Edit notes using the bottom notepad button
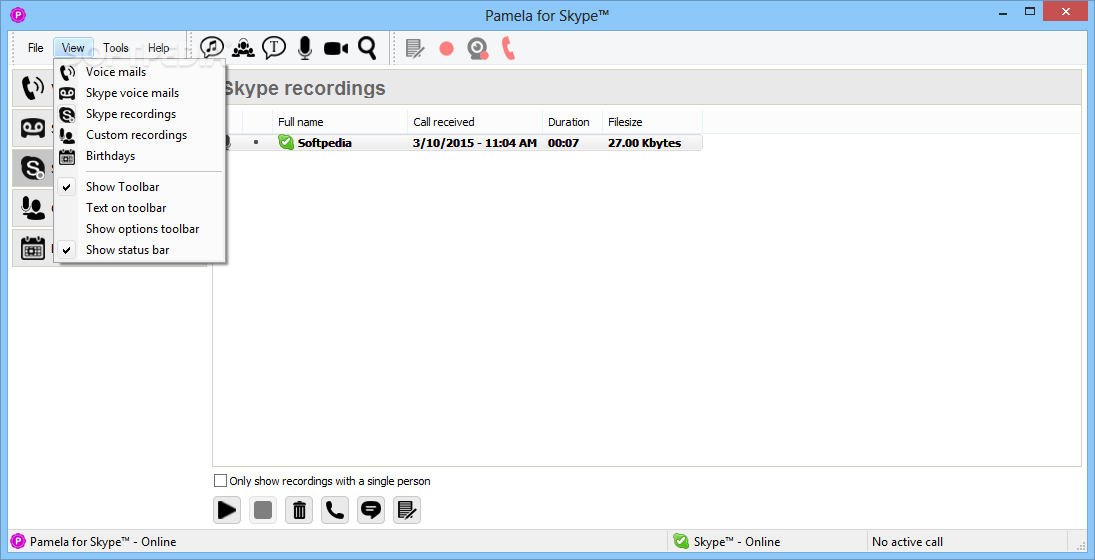Image resolution: width=1095 pixels, height=560 pixels. [407, 510]
